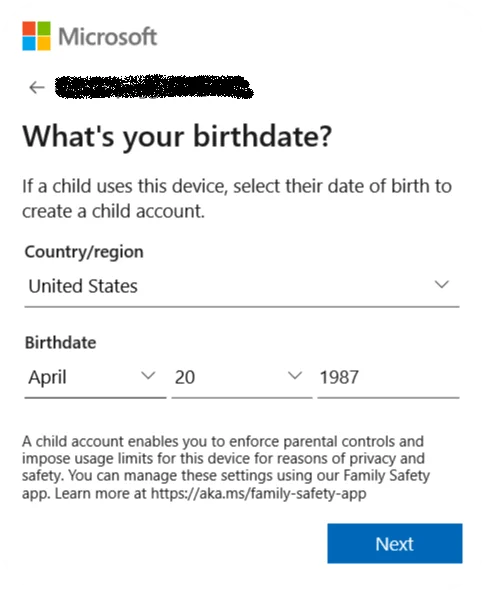Expand the day chevron arrow
This screenshot has width=485, height=591.
(x=295, y=375)
